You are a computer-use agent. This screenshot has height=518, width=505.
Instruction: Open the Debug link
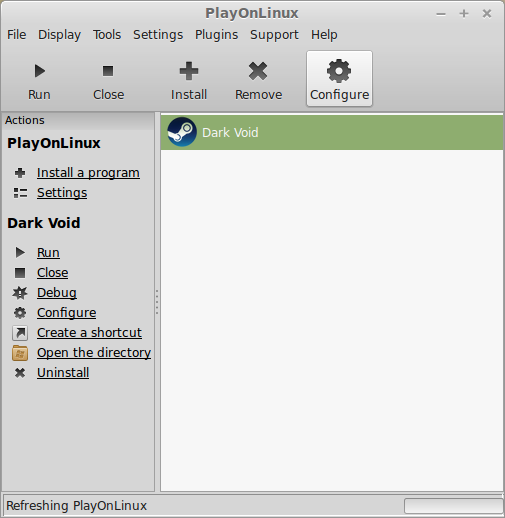(x=57, y=293)
